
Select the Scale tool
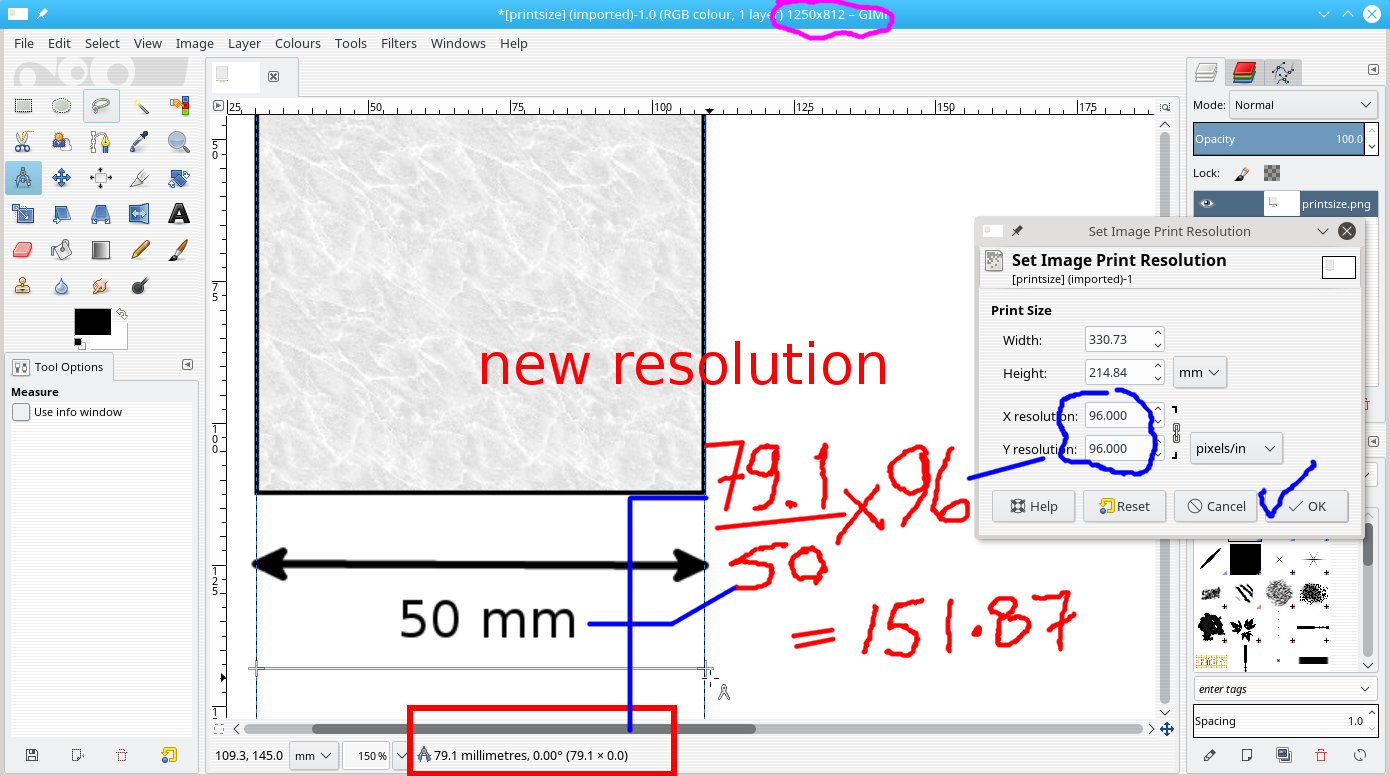click(23, 214)
